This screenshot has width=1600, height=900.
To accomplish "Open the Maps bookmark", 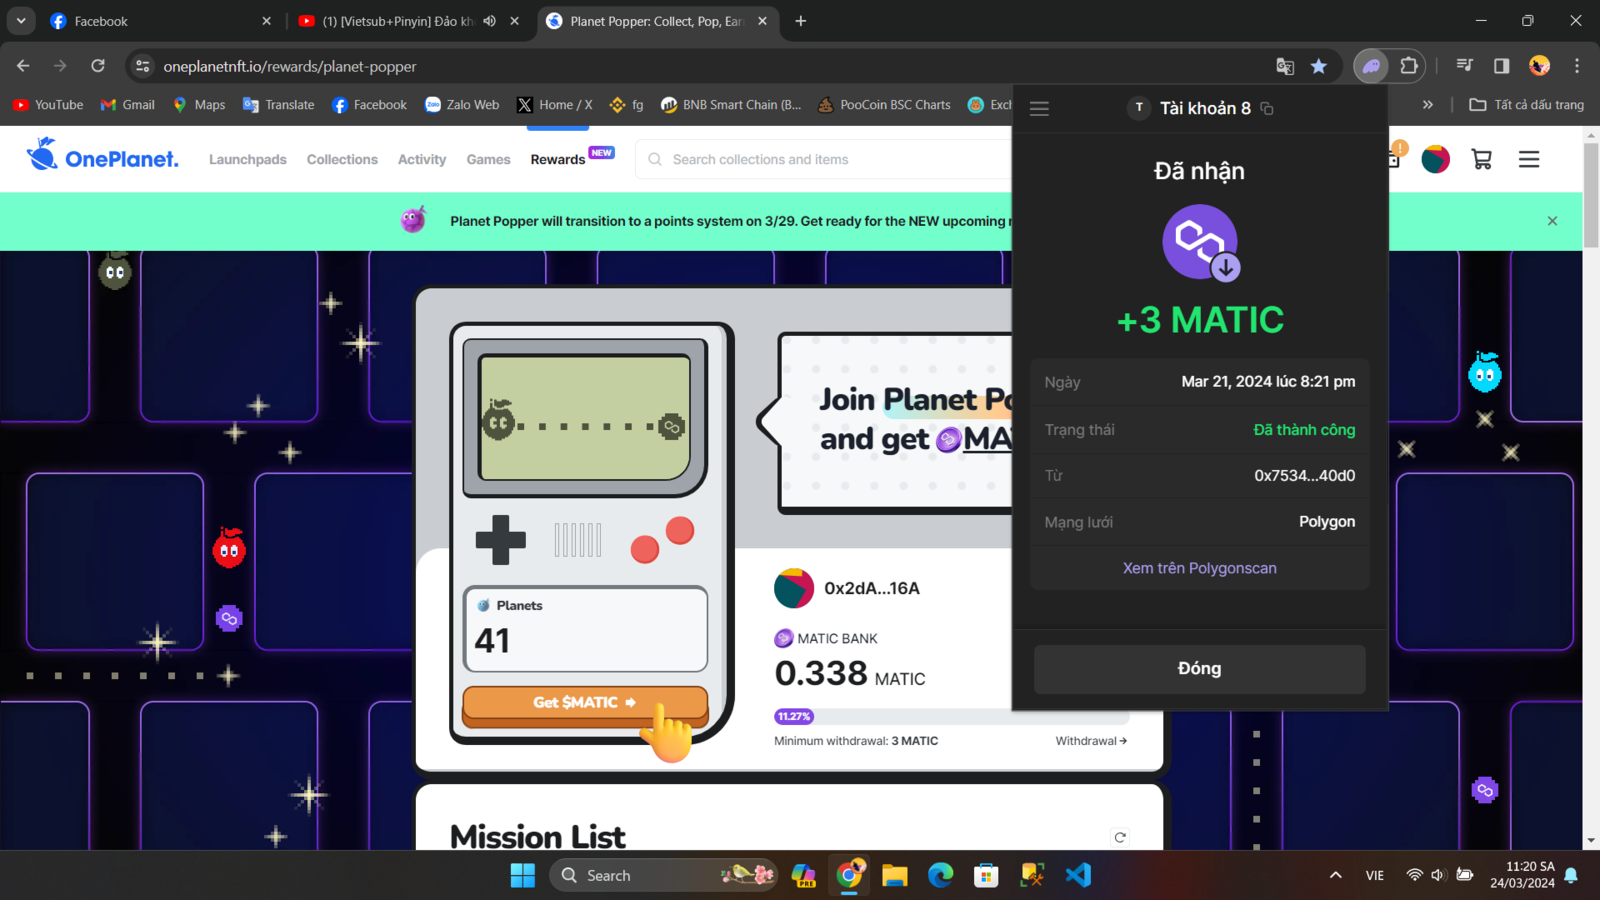I will tap(199, 105).
